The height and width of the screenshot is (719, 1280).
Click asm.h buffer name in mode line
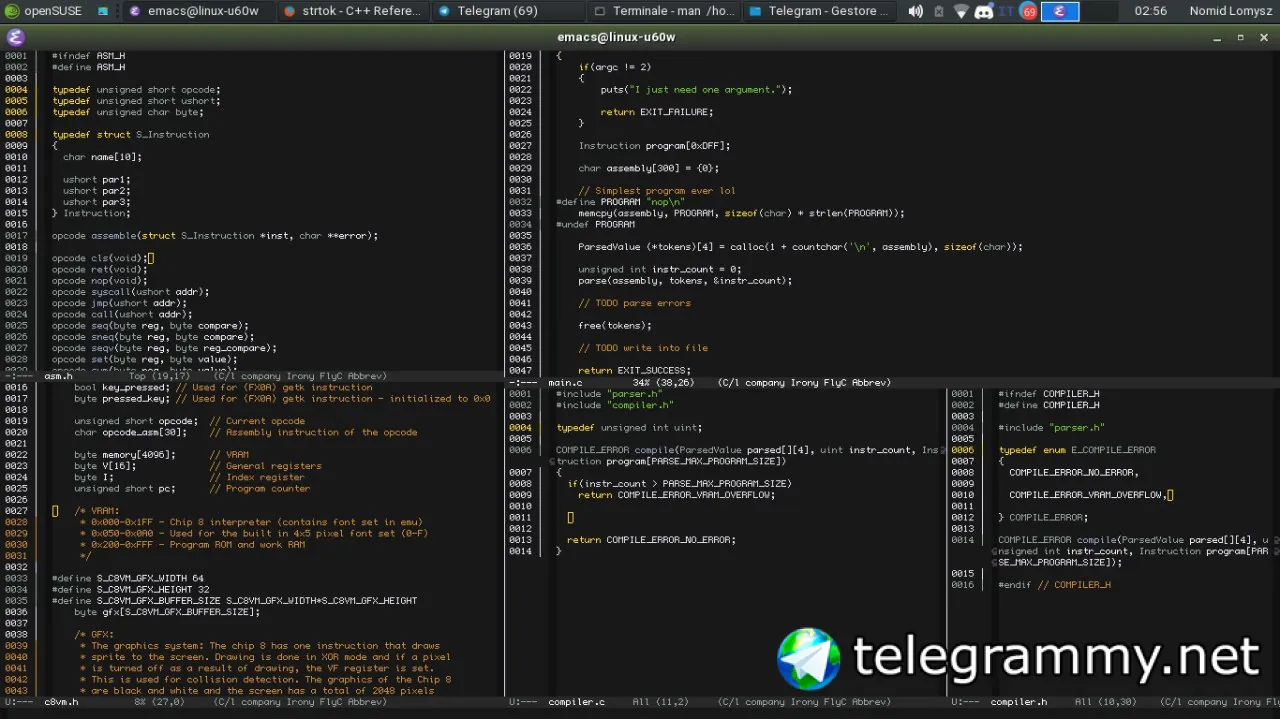pos(59,376)
